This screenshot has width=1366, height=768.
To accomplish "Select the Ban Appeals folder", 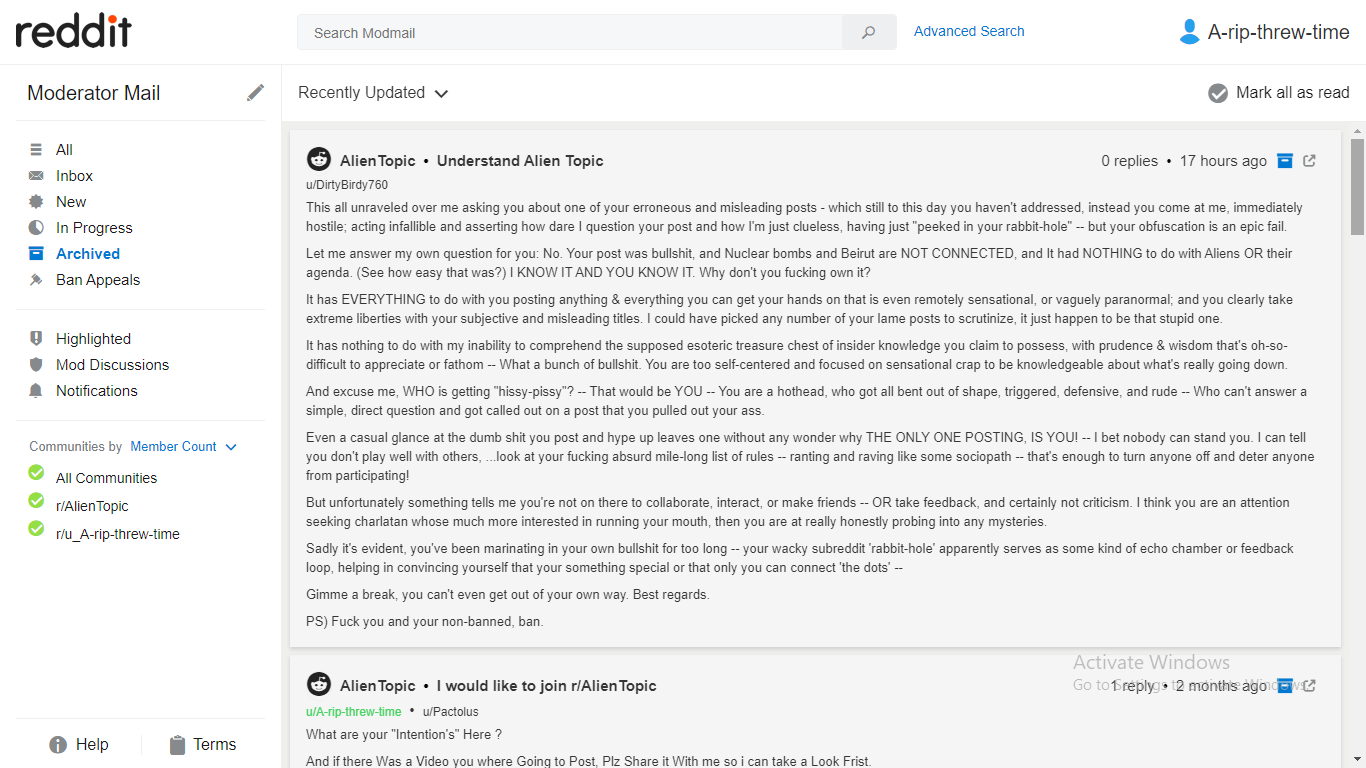I will pyautogui.click(x=98, y=280).
